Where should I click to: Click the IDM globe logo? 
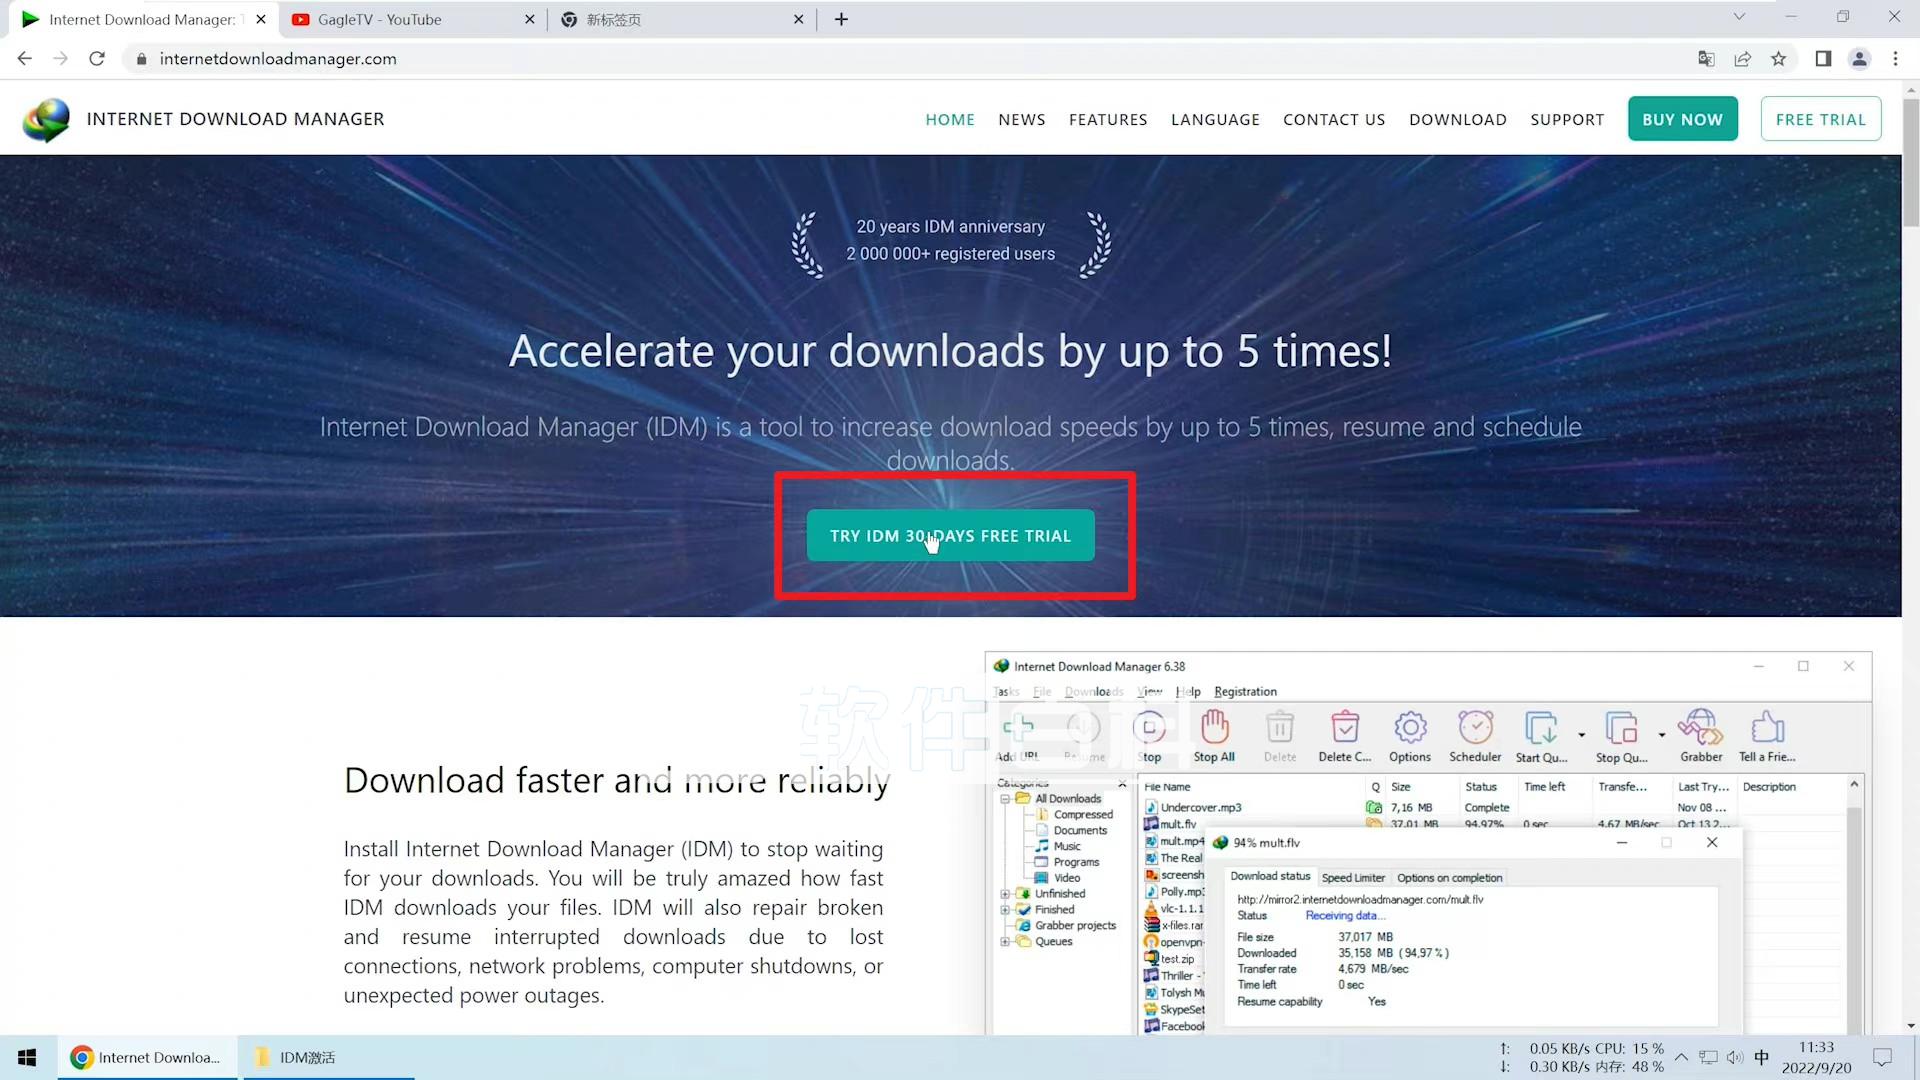click(46, 120)
